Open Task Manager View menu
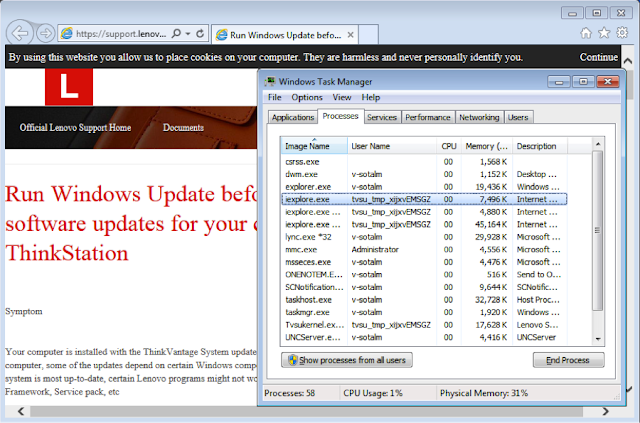Image resolution: width=640 pixels, height=423 pixels. [x=342, y=97]
